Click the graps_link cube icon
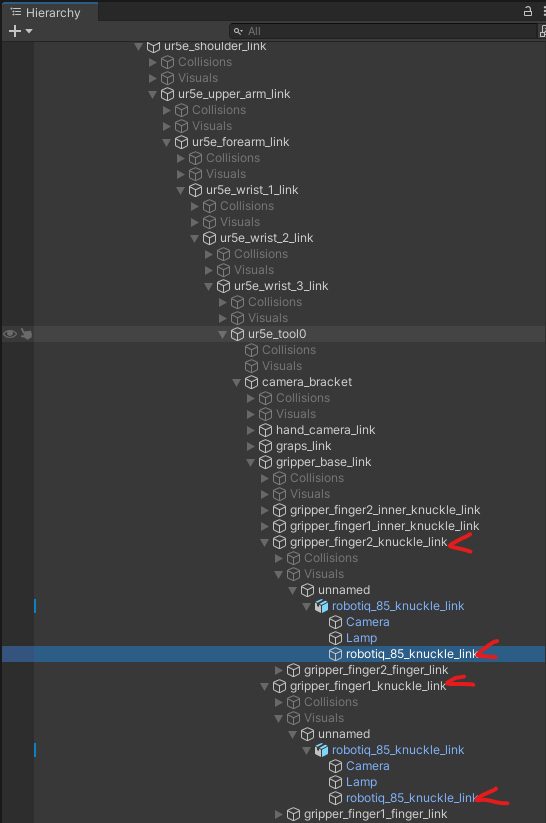 (266, 446)
